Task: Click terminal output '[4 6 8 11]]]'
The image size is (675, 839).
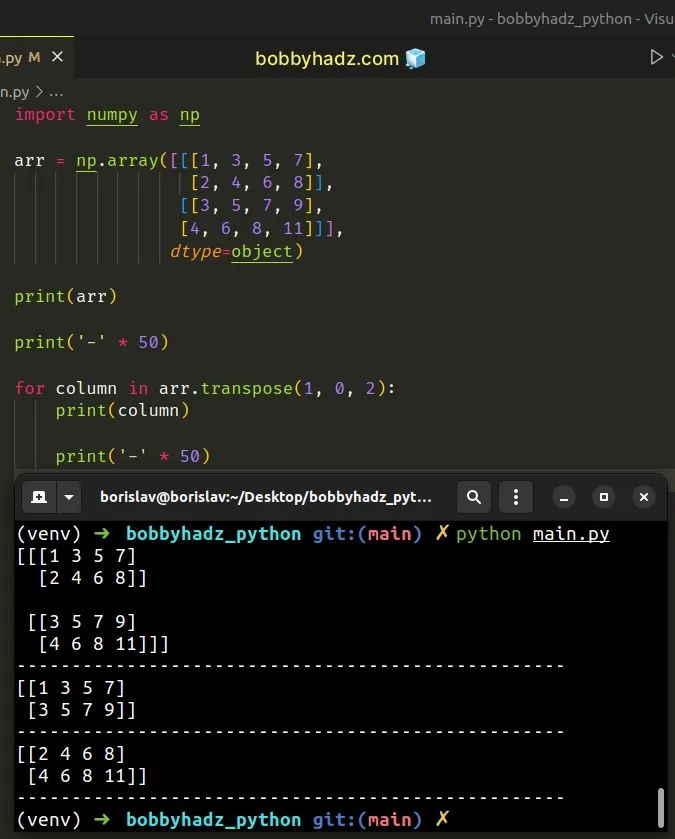Action: tap(103, 644)
